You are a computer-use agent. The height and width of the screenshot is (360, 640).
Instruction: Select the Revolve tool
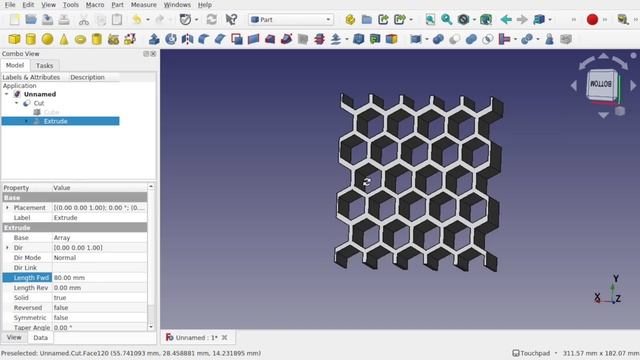point(171,39)
